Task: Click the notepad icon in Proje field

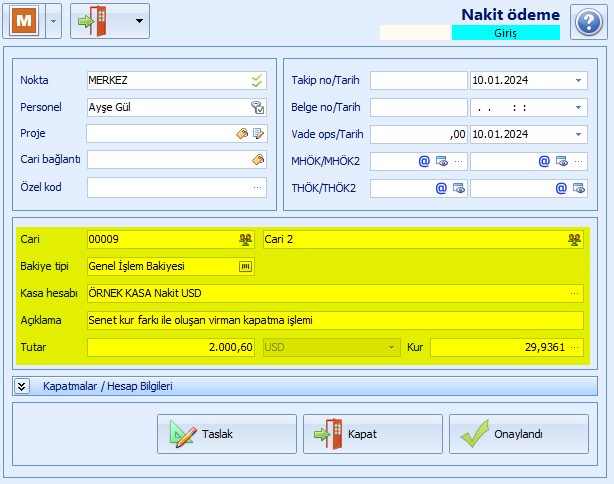Action: (x=258, y=134)
